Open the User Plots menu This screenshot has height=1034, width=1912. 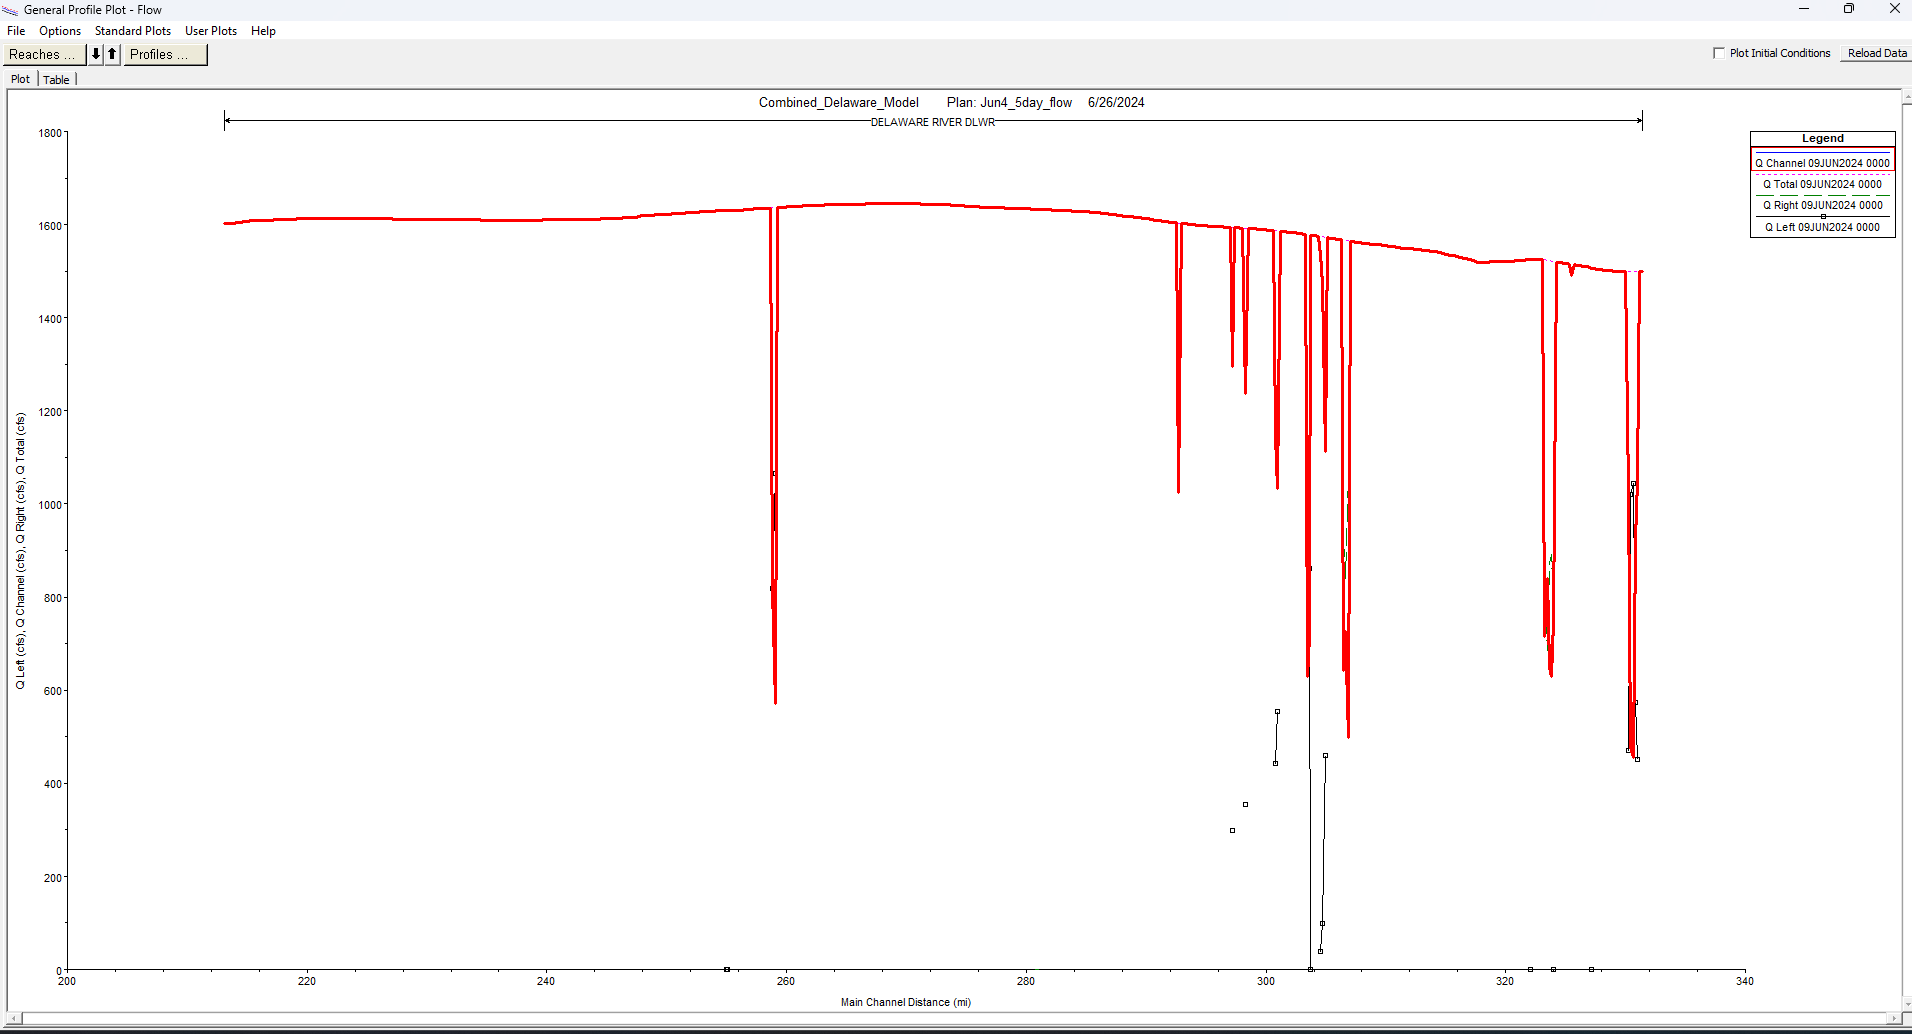pos(211,31)
